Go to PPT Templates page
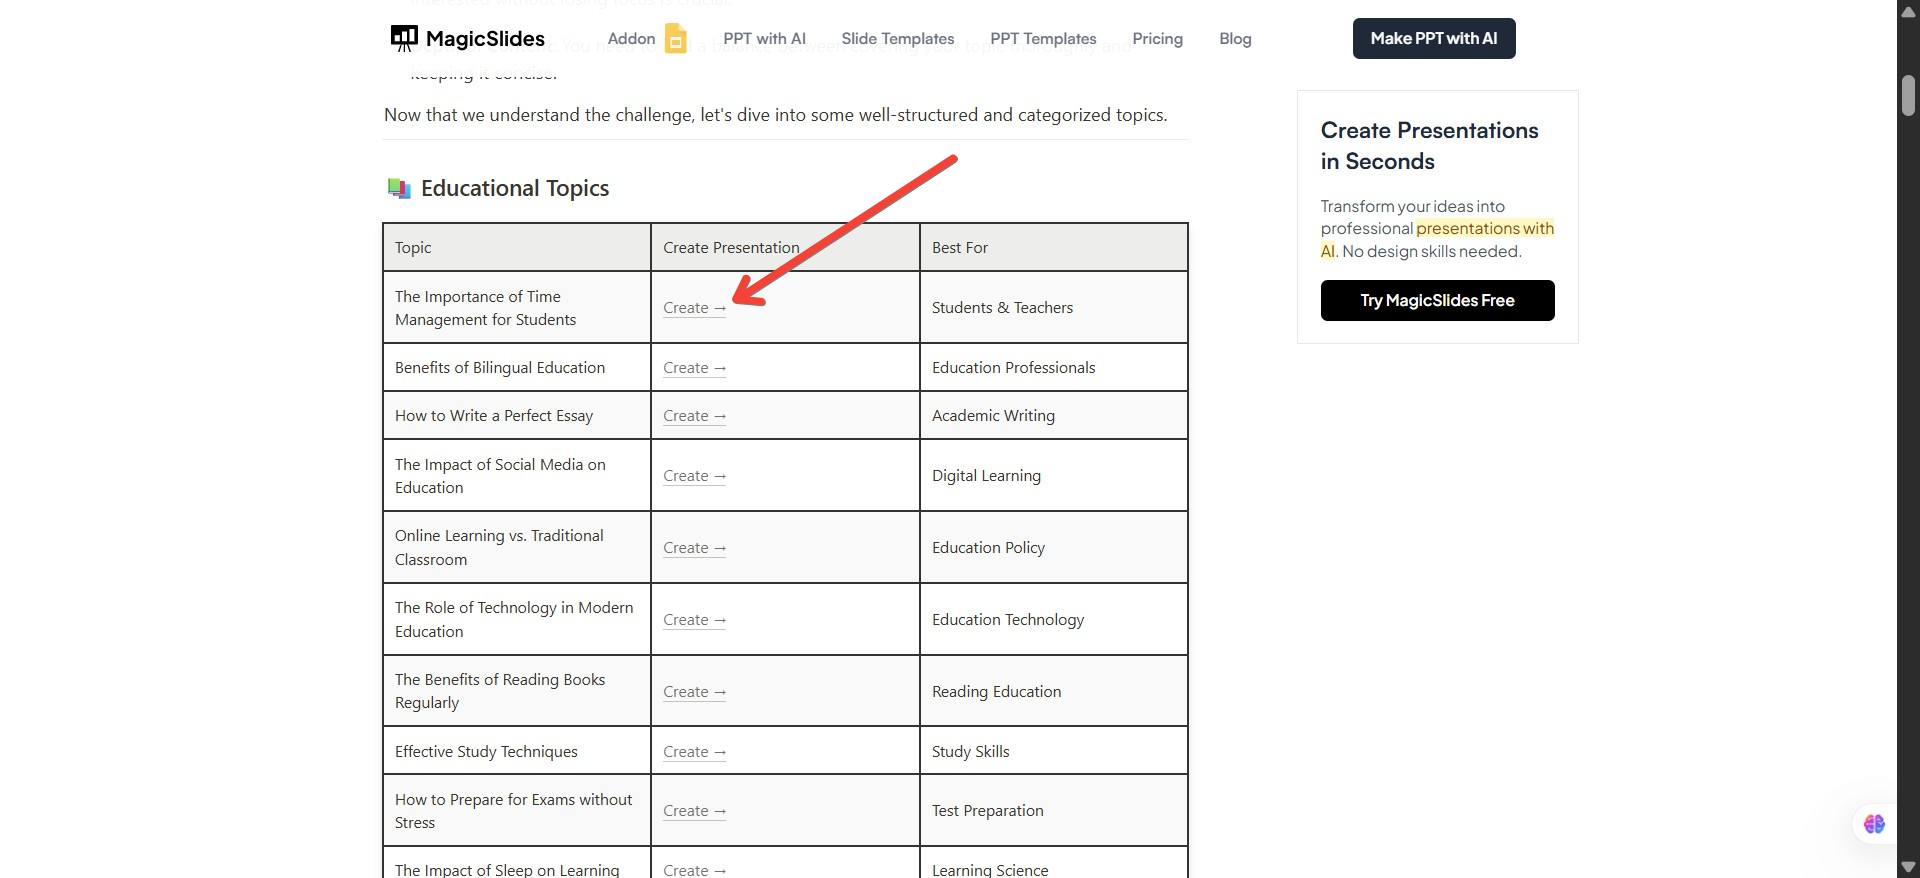Image resolution: width=1920 pixels, height=878 pixels. [1043, 39]
